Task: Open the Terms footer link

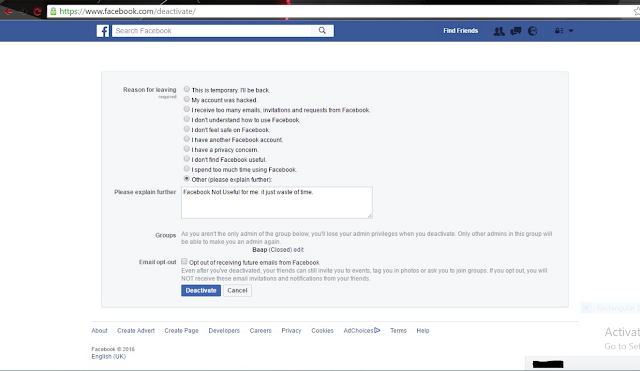Action: pyautogui.click(x=398, y=331)
